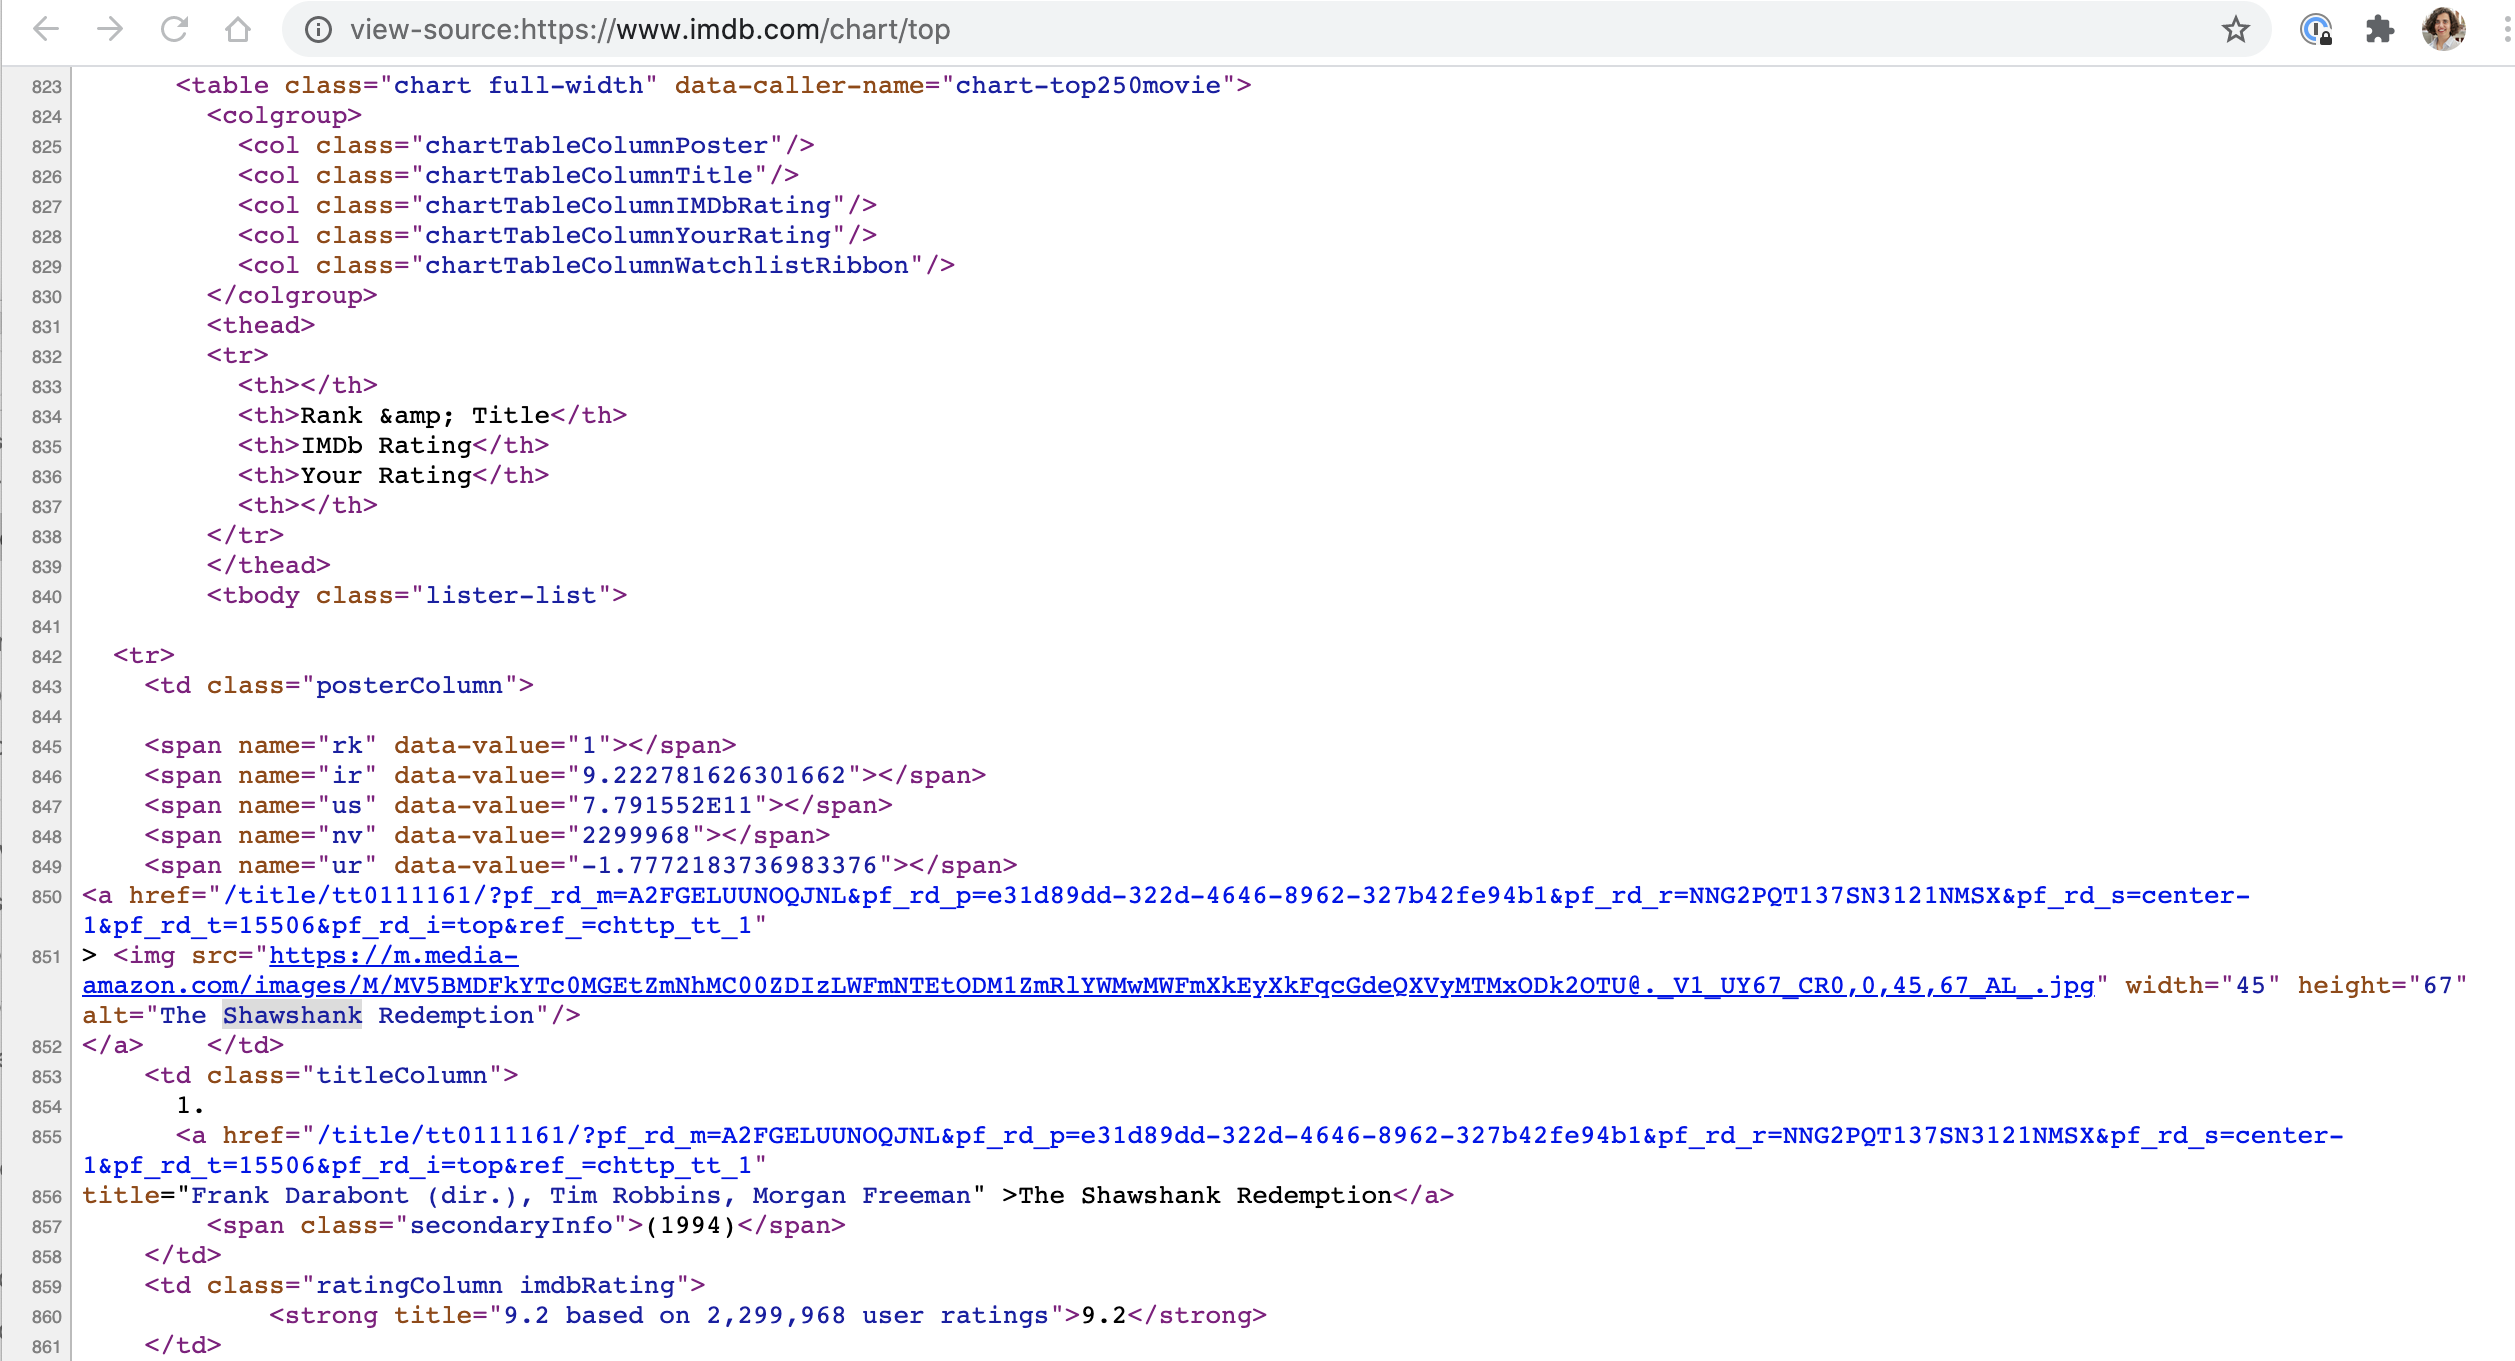Click the browser Forward arrow
The width and height of the screenshot is (2515, 1361).
tap(110, 29)
